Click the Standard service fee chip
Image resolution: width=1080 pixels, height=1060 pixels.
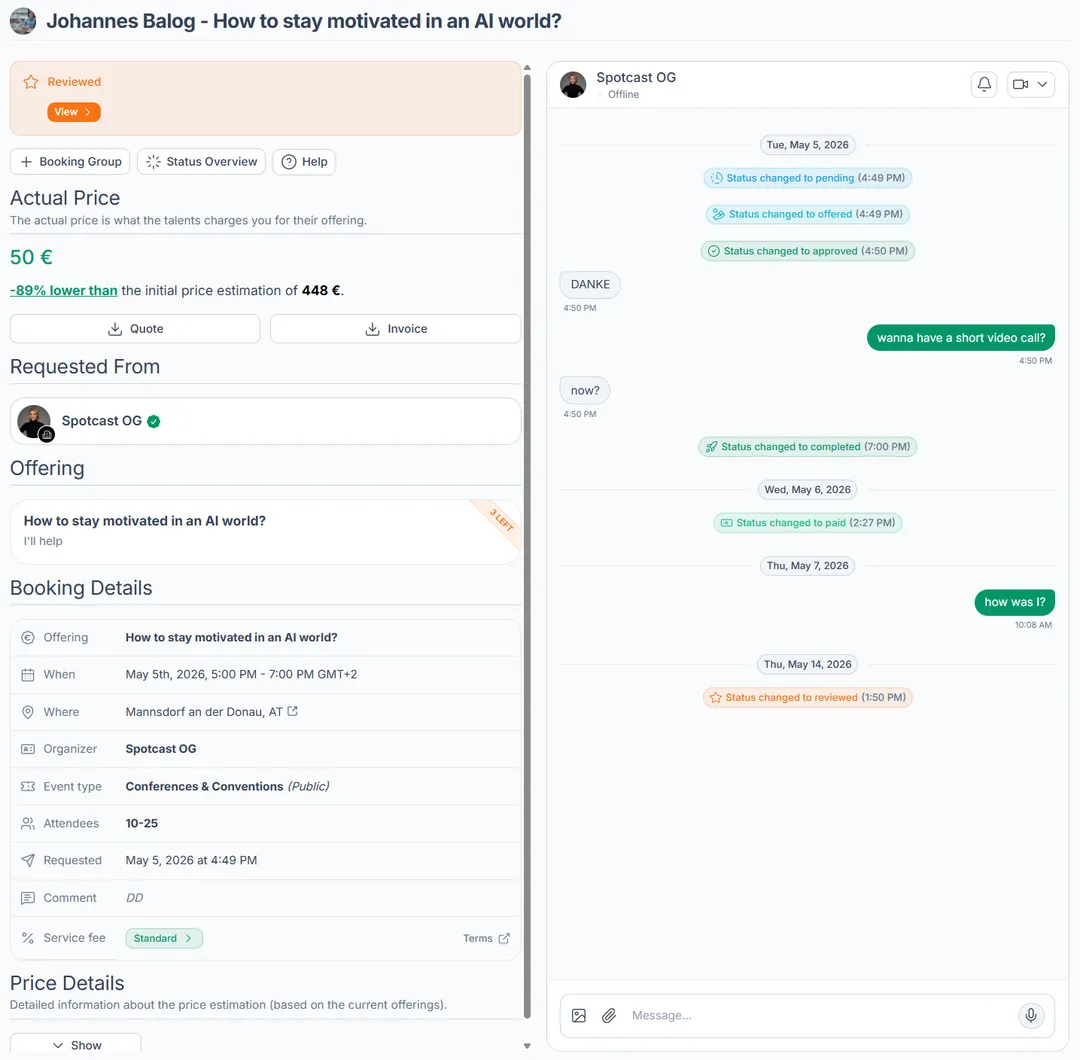coord(164,938)
